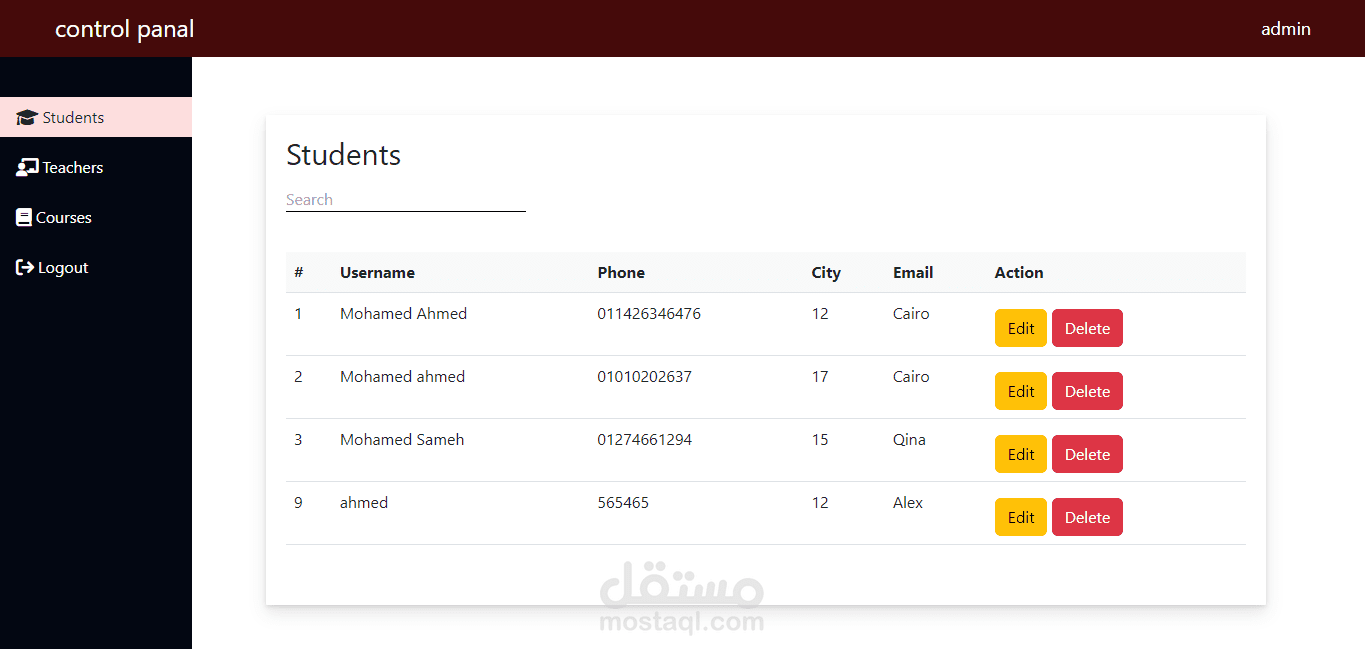This screenshot has height=649, width=1365.
Task: Open the Teachers sidebar menu item
Action: [x=96, y=167]
